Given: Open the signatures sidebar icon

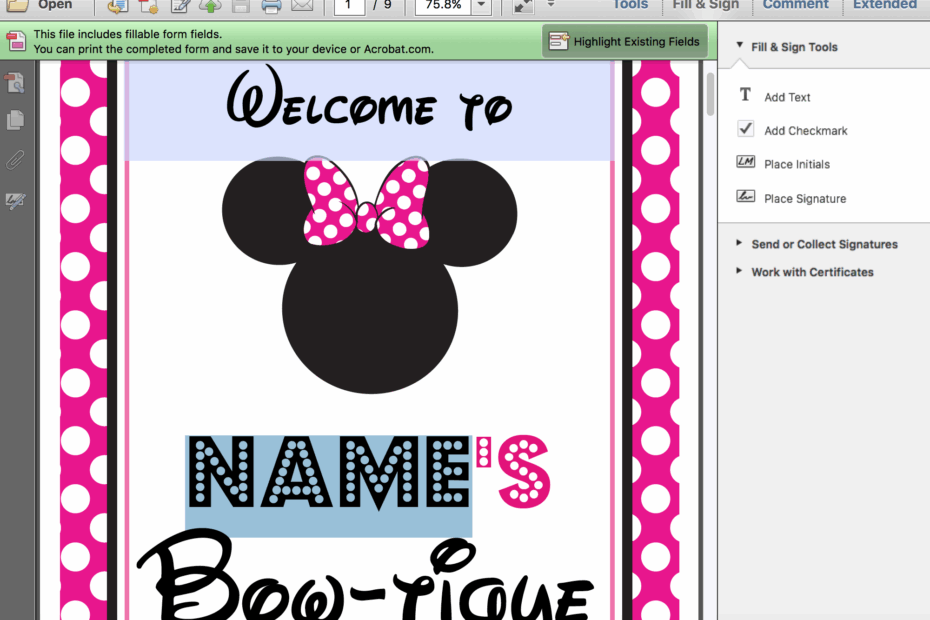Looking at the screenshot, I should coord(15,201).
